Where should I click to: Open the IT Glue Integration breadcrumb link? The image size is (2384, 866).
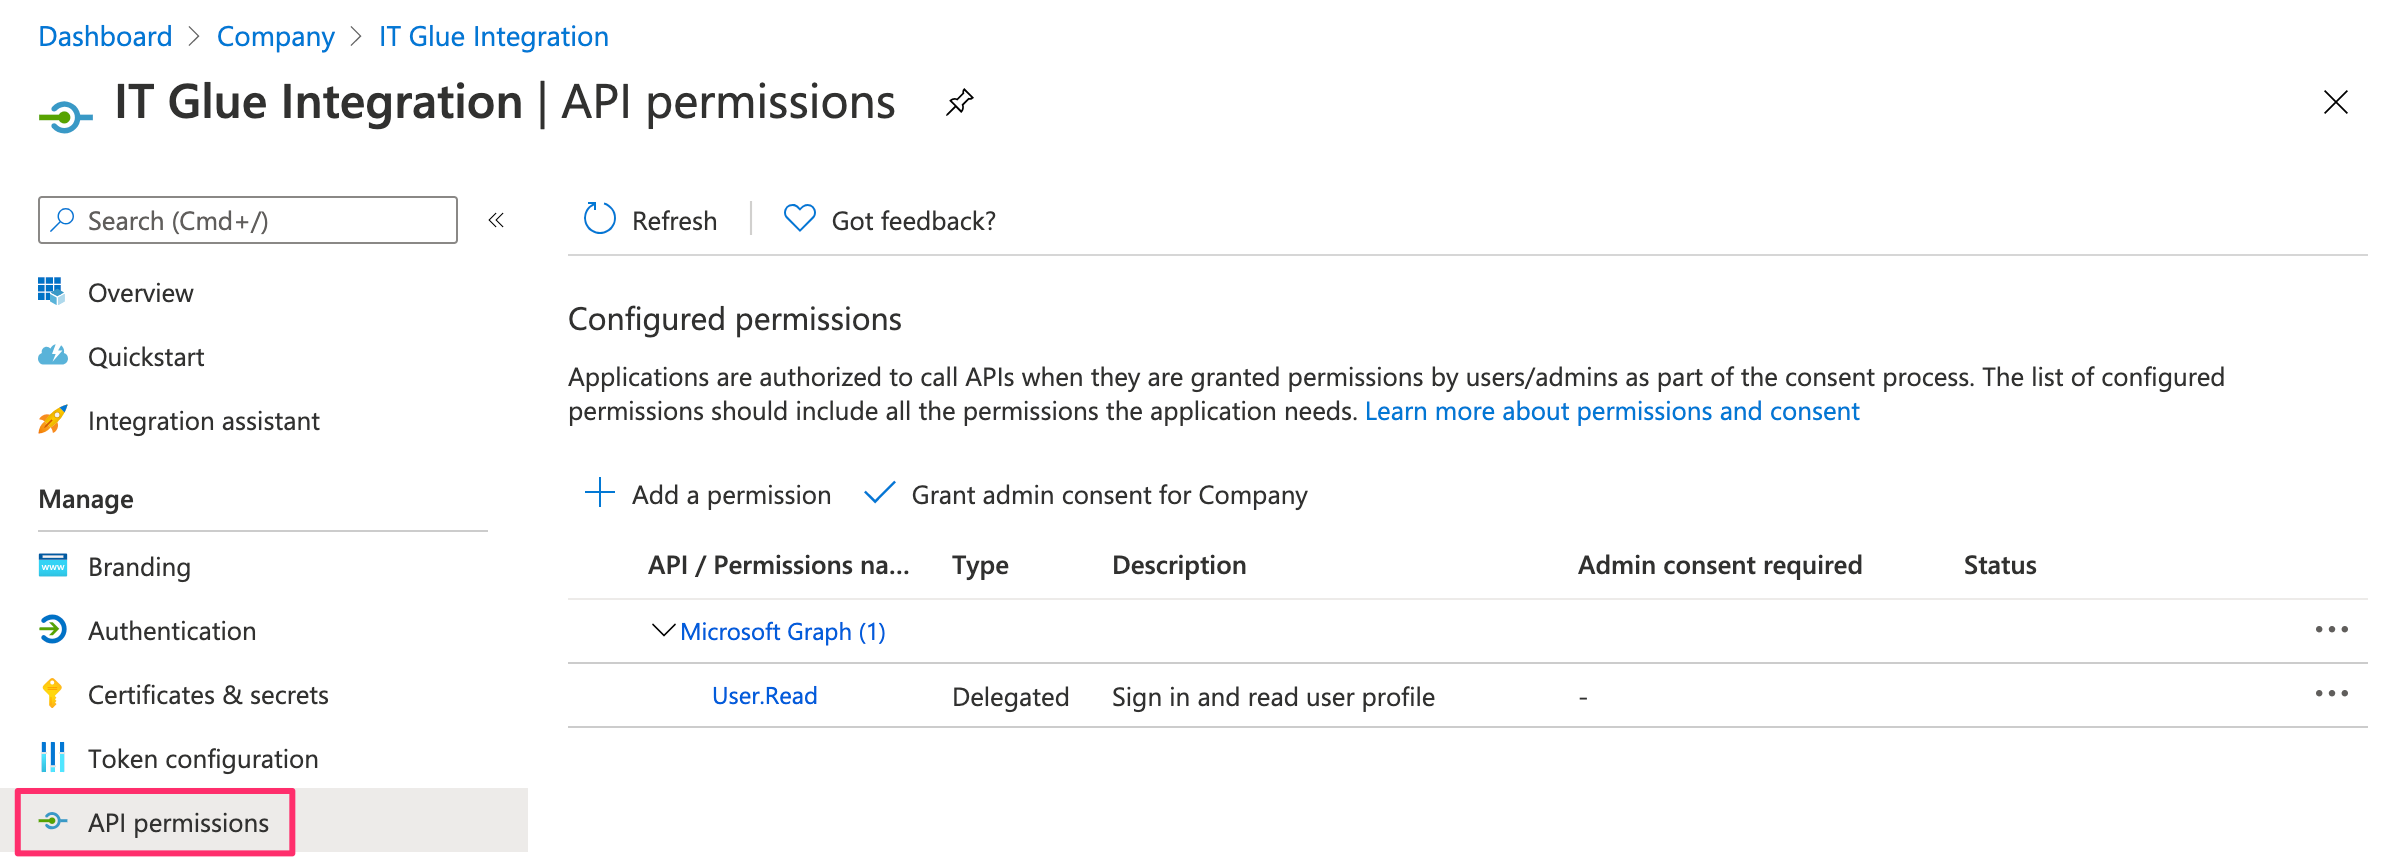click(x=494, y=37)
